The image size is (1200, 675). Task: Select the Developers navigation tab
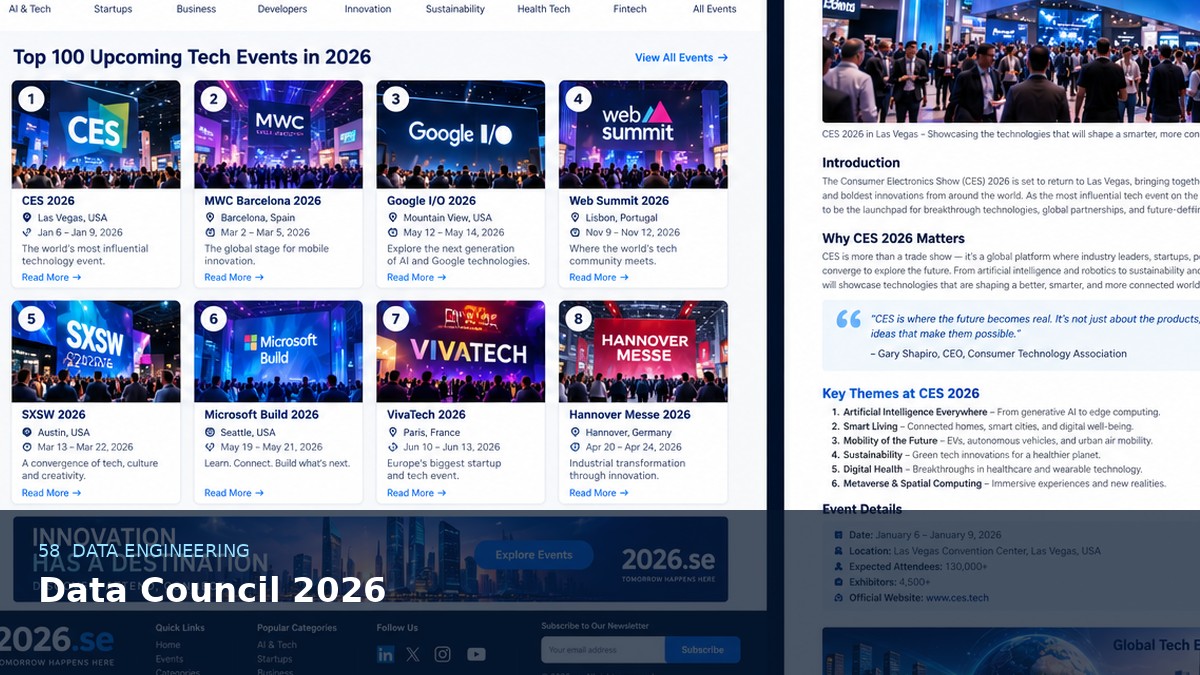[x=282, y=9]
